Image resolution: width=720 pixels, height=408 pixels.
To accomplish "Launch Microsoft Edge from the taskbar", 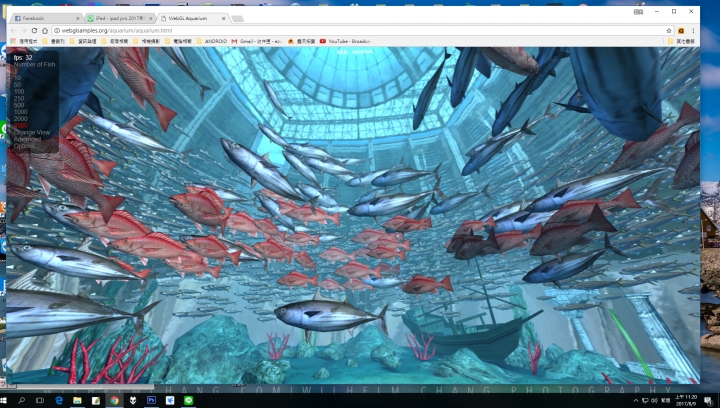I will click(x=59, y=400).
